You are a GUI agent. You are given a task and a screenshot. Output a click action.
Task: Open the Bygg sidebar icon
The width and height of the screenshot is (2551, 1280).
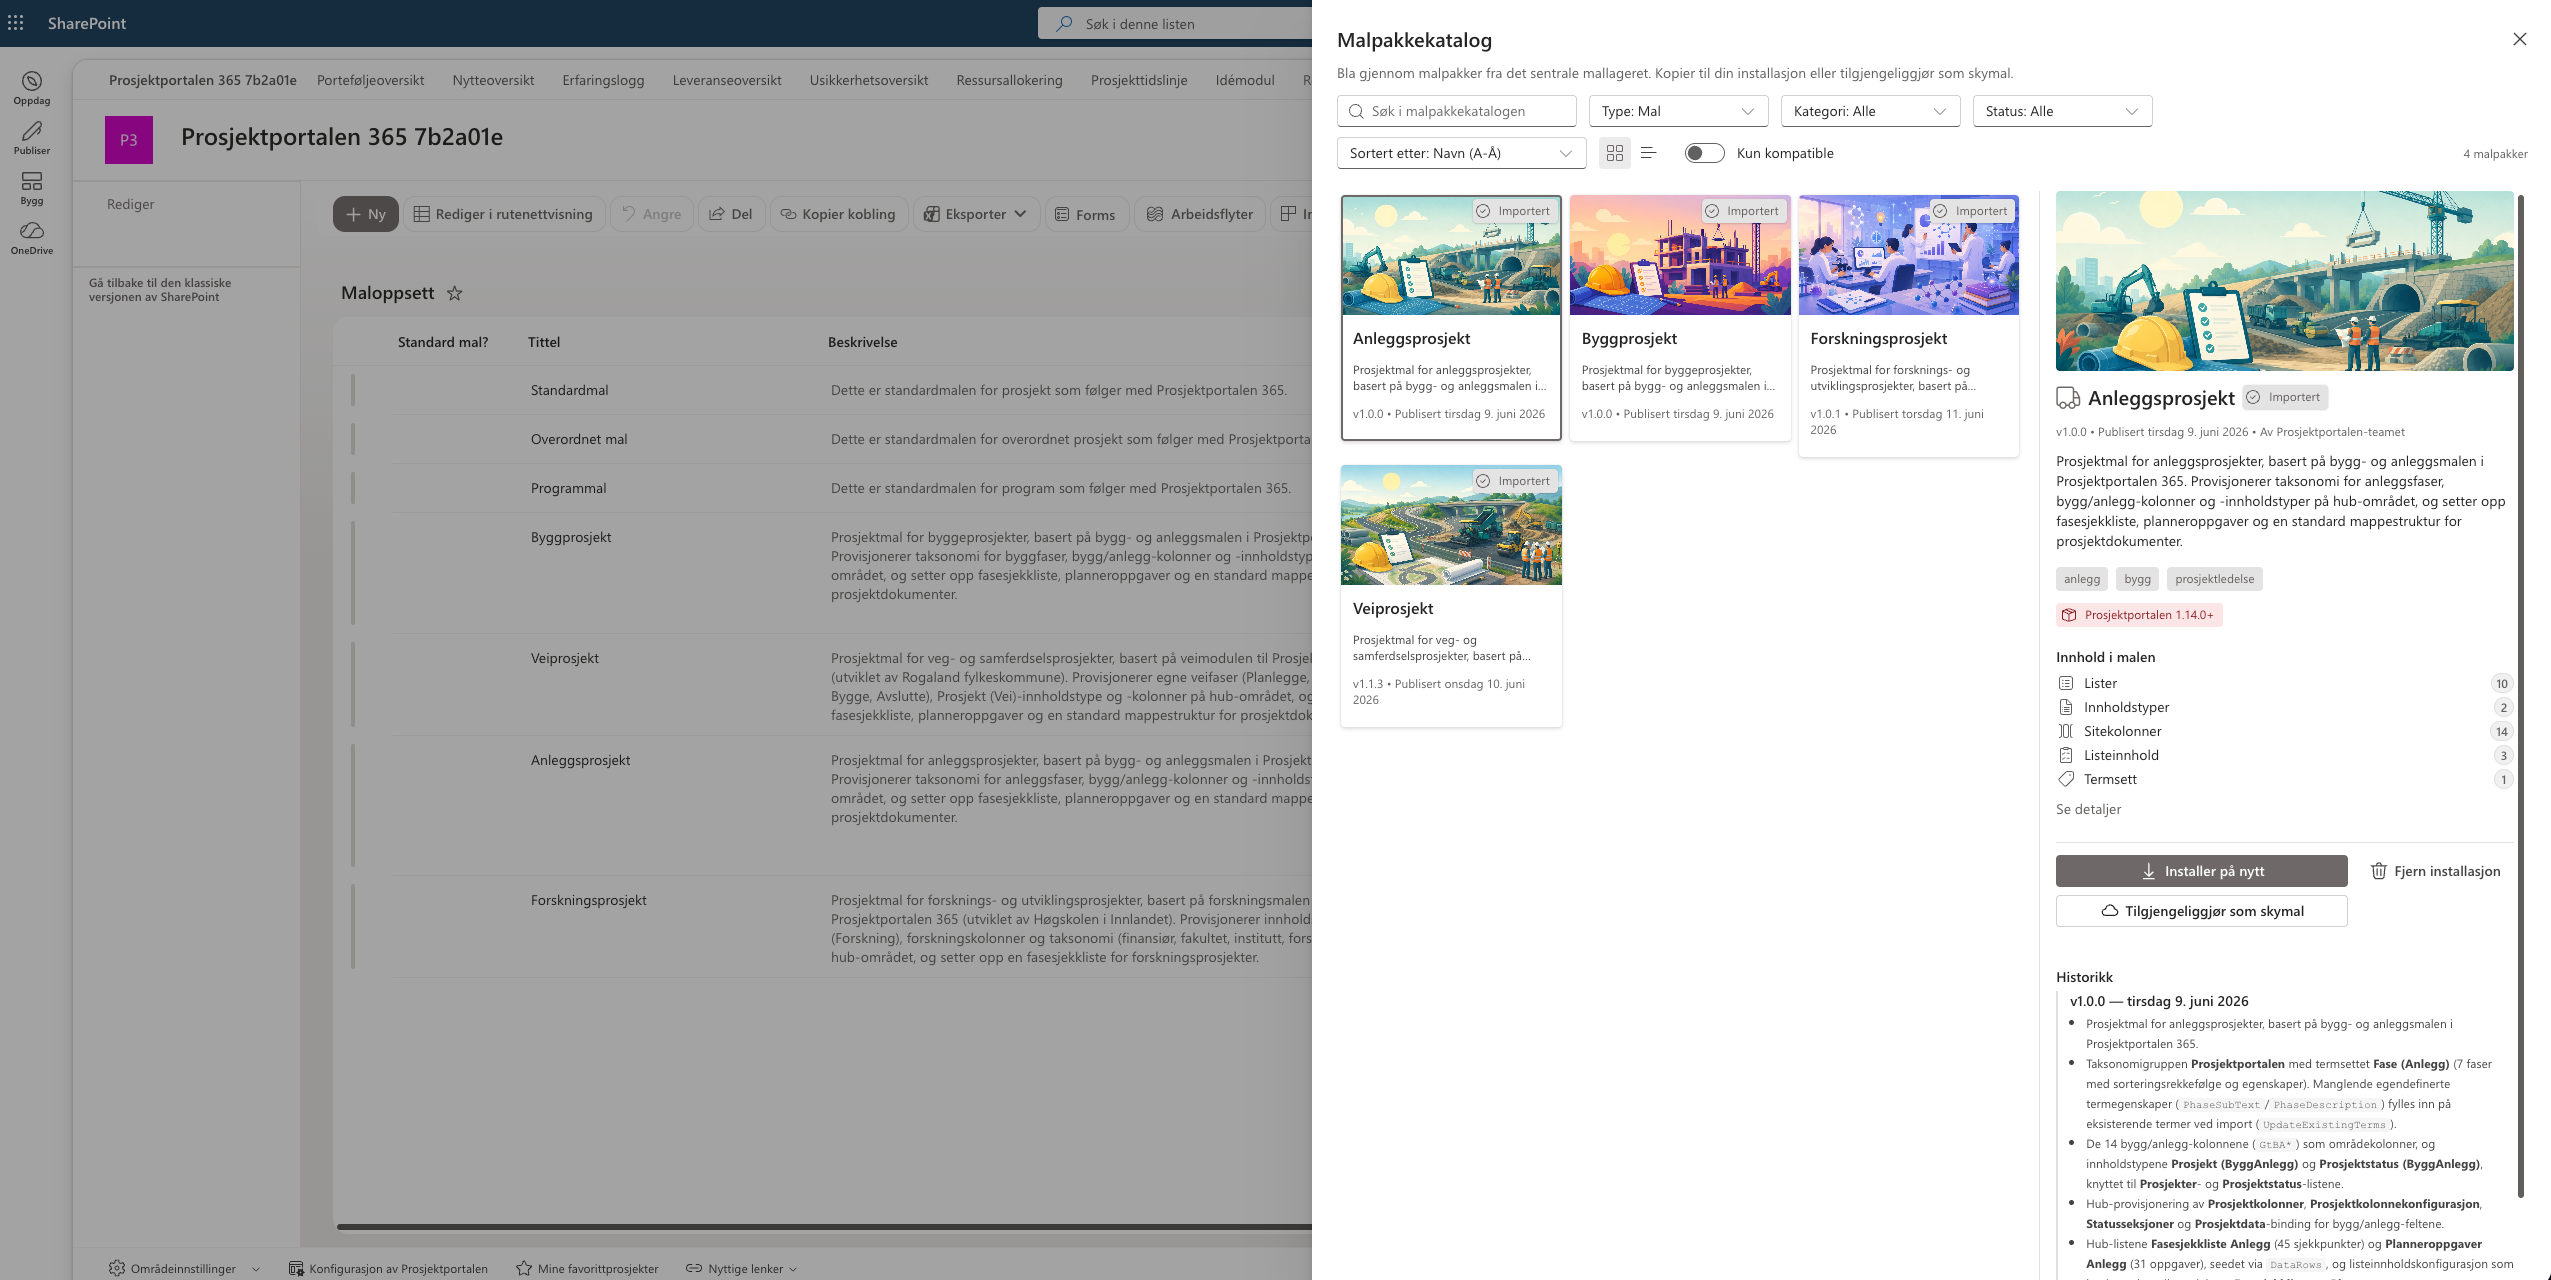[x=32, y=188]
